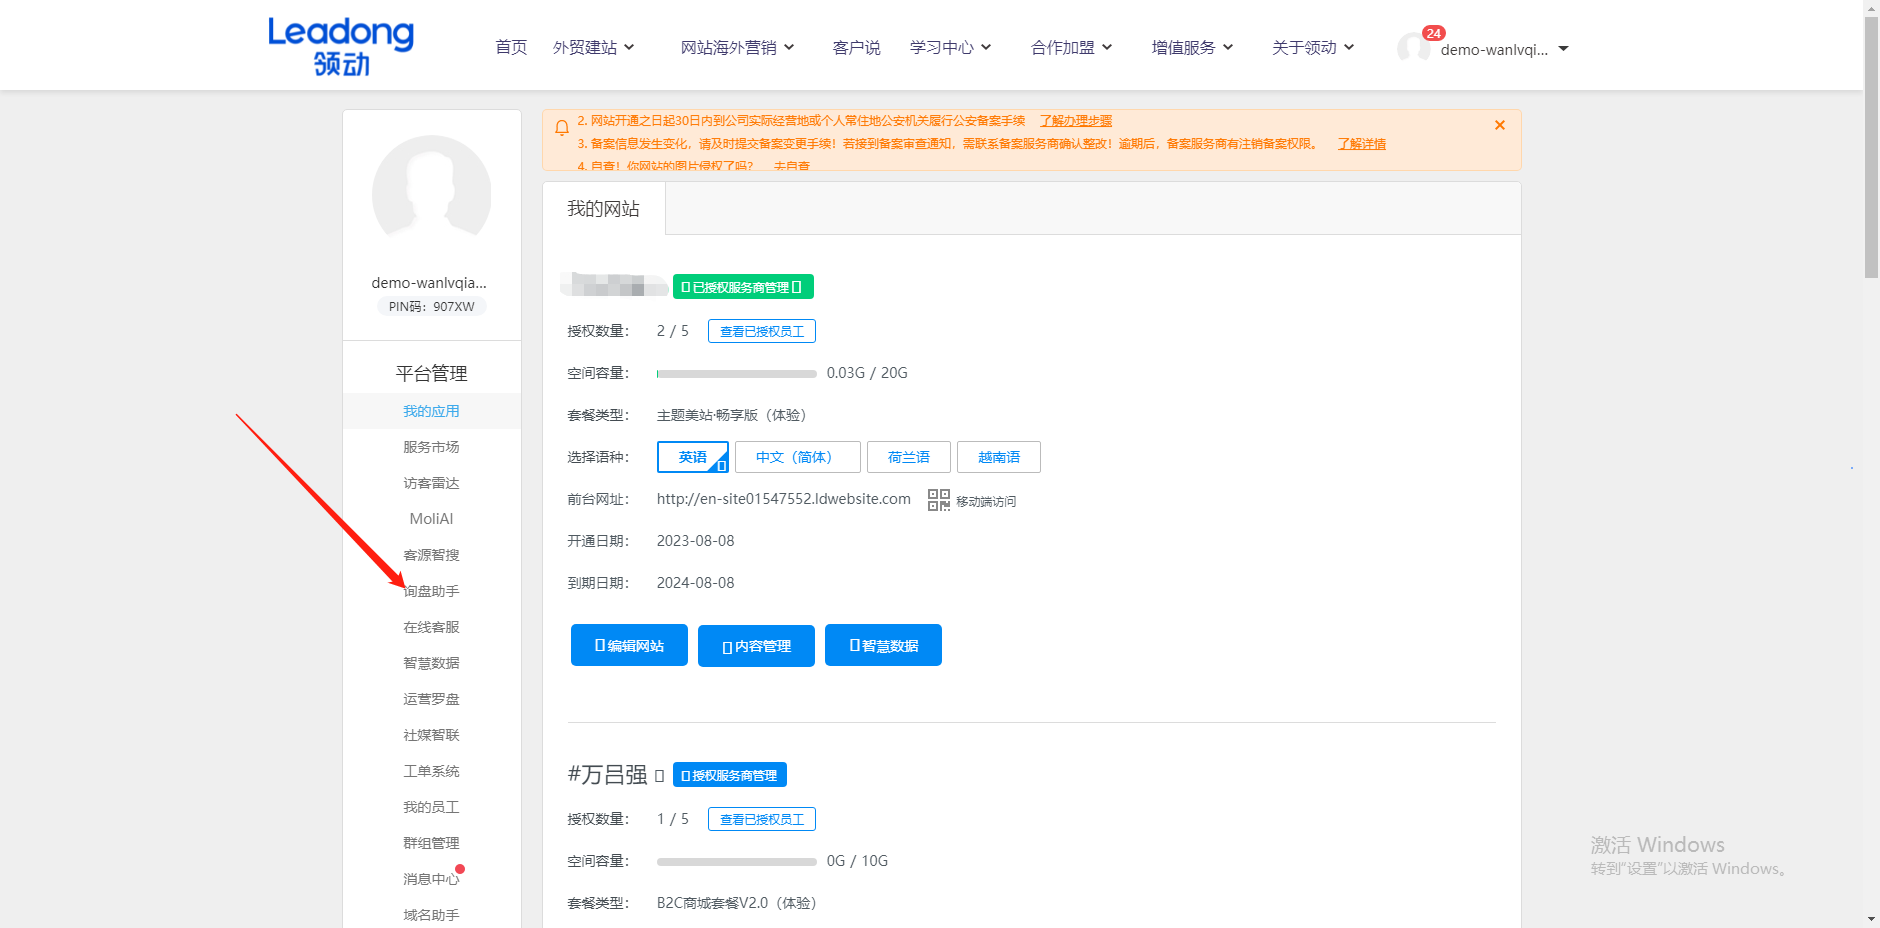Select 中文（简体） language option
1880x928 pixels.
[797, 456]
